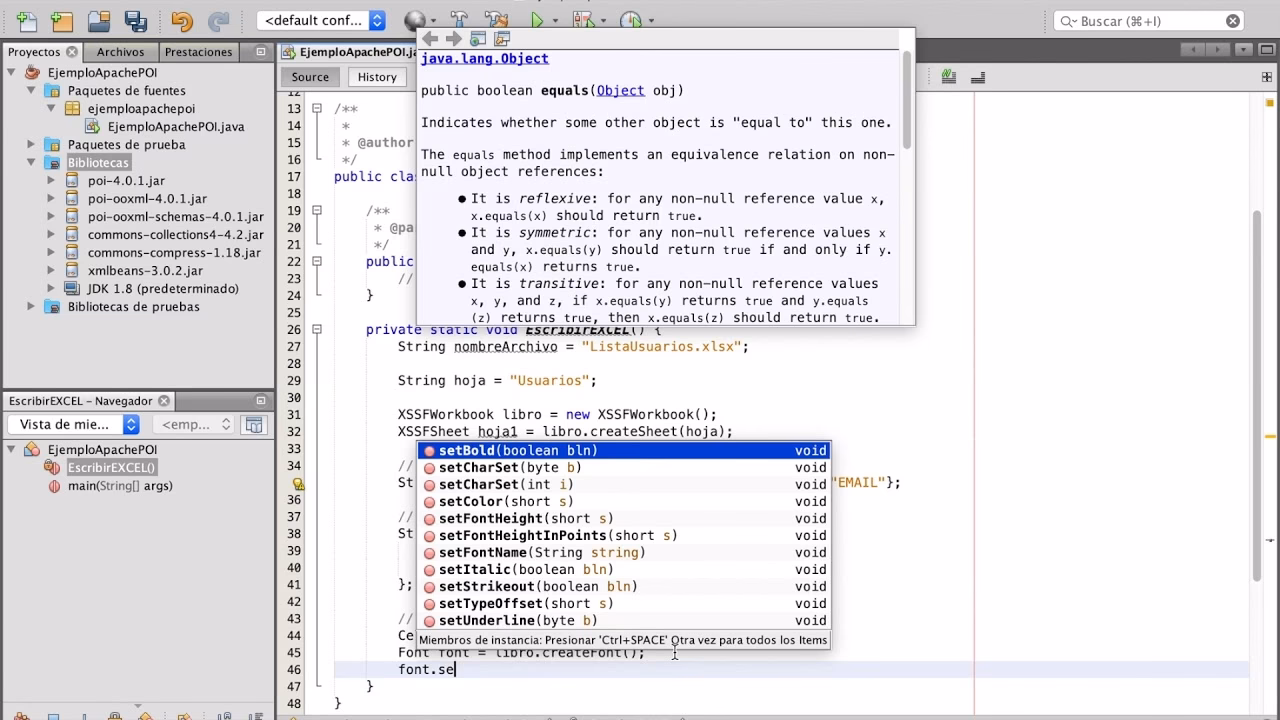The image size is (1280, 720).
Task: Collapse the Bibliotecas tree node
Action: (x=31, y=163)
